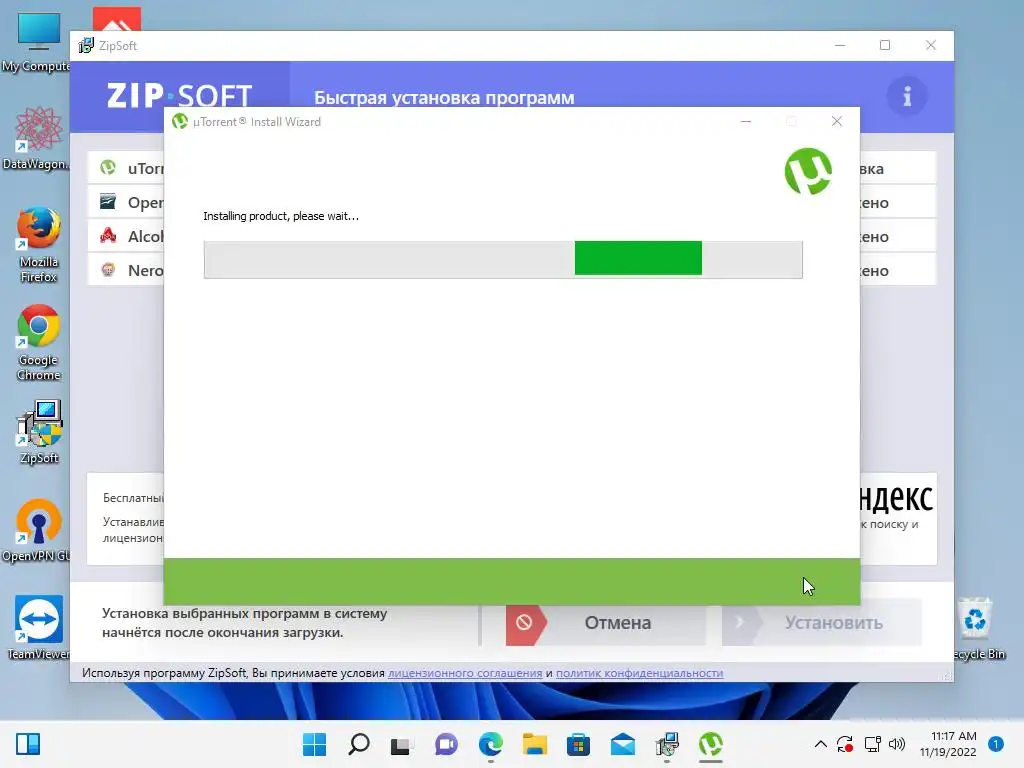The image size is (1024, 768).
Task: Open the ZipSoft desktop shortcut
Action: pos(39,432)
